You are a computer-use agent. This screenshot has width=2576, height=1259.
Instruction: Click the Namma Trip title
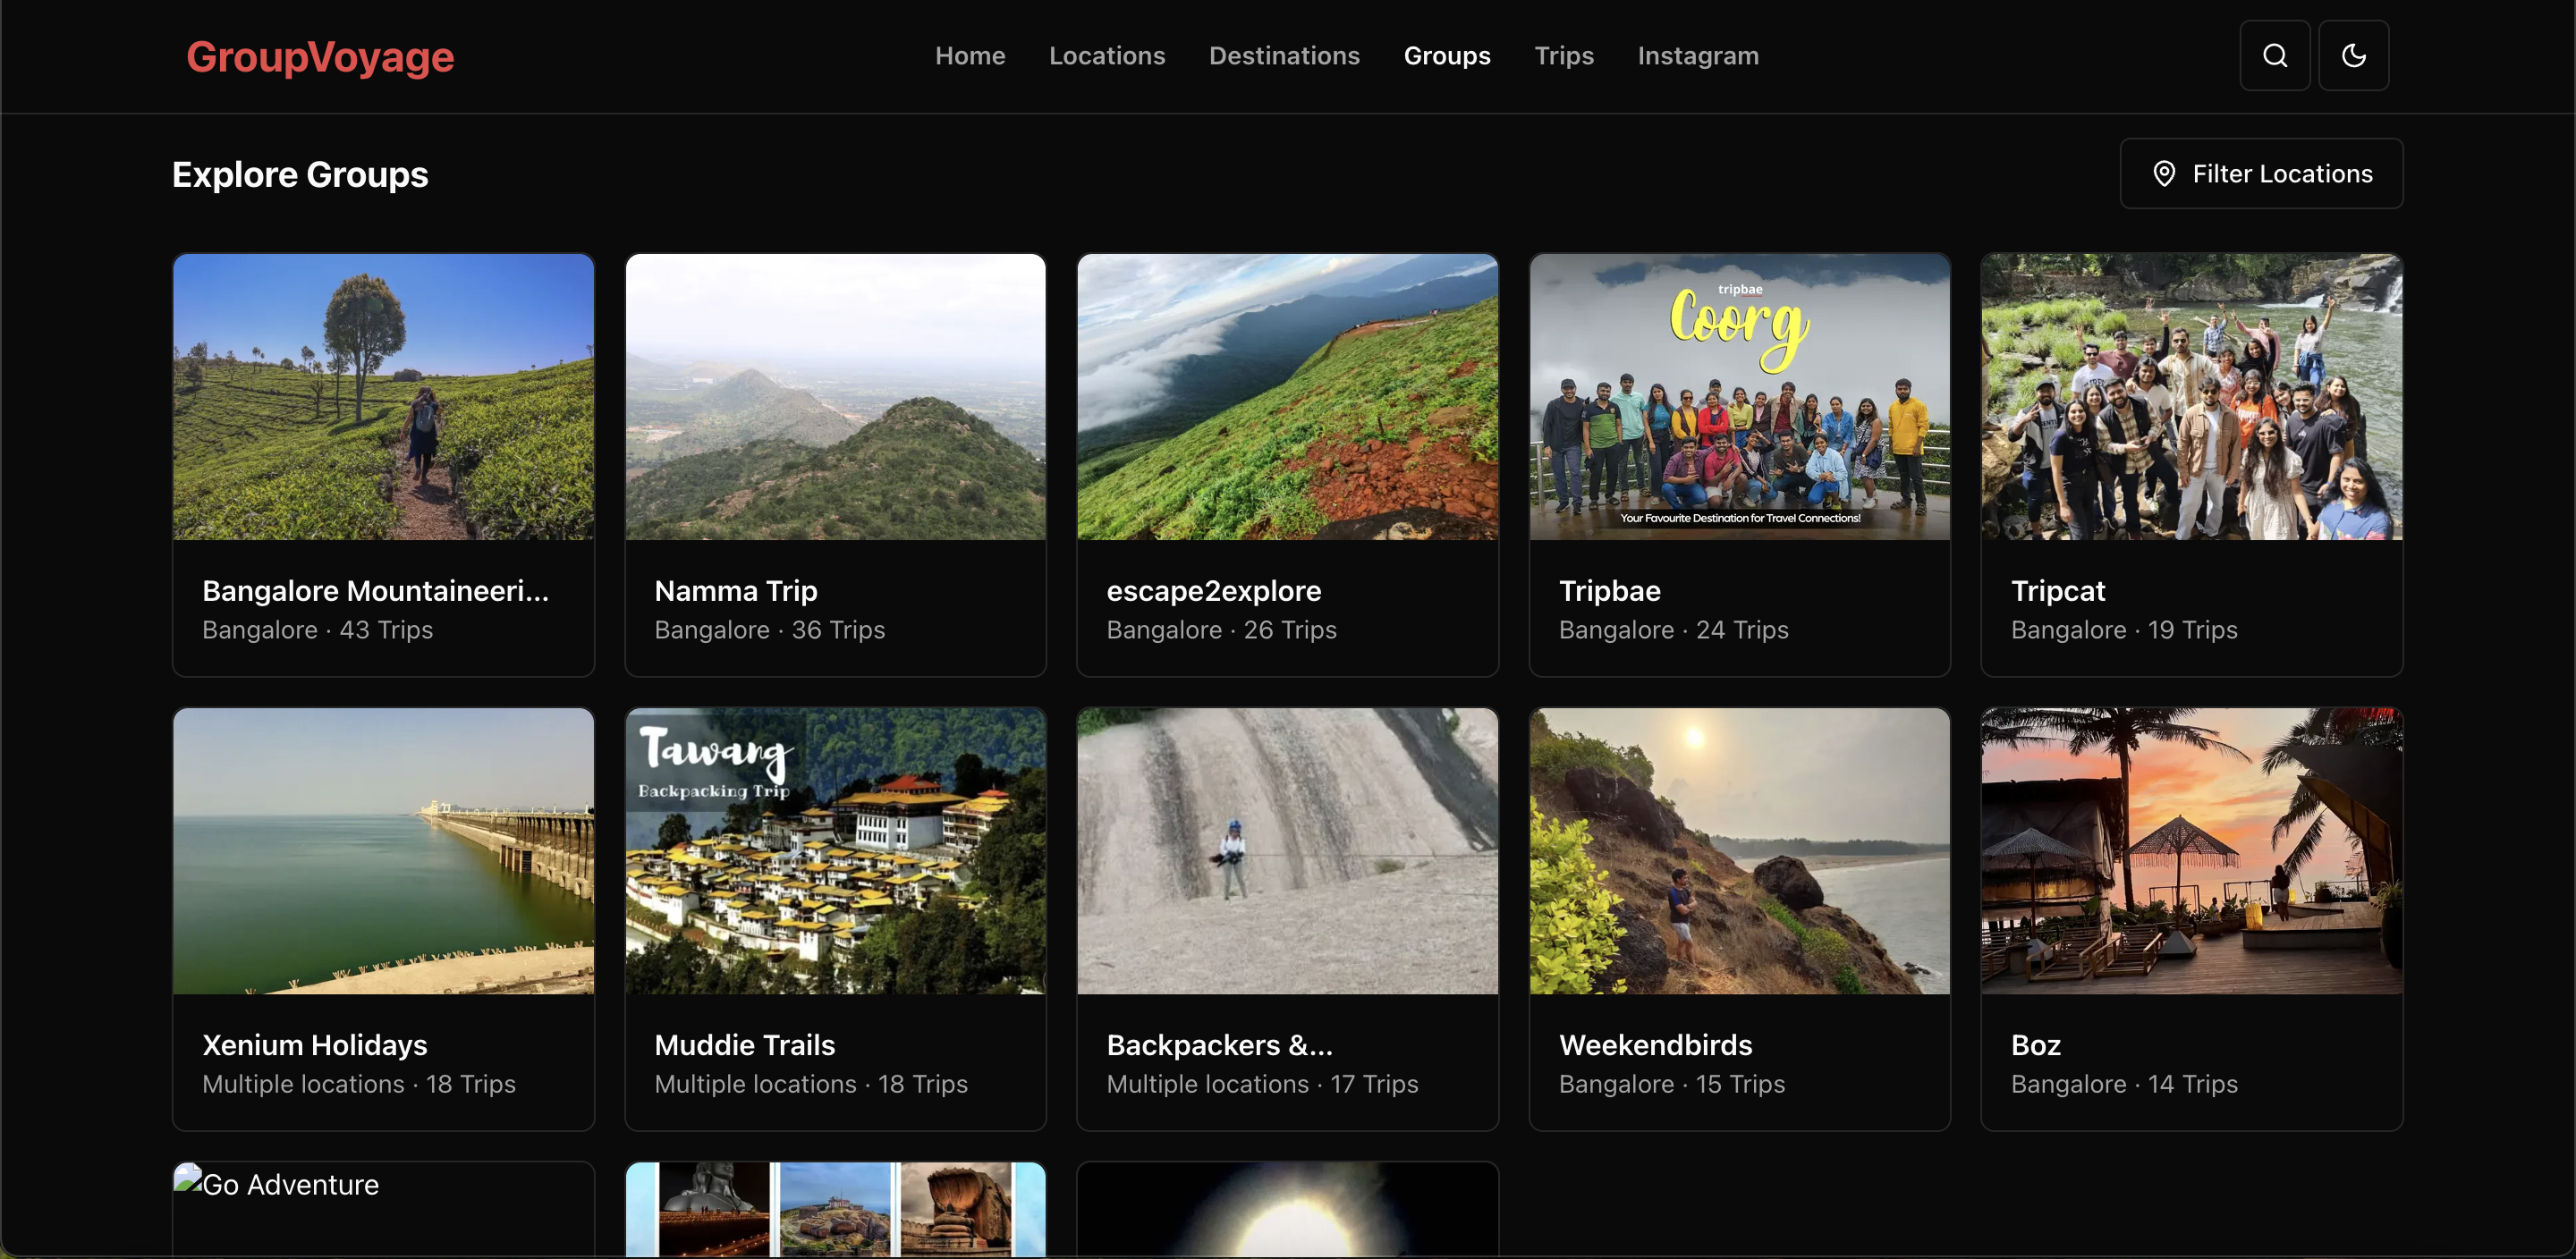coord(736,591)
